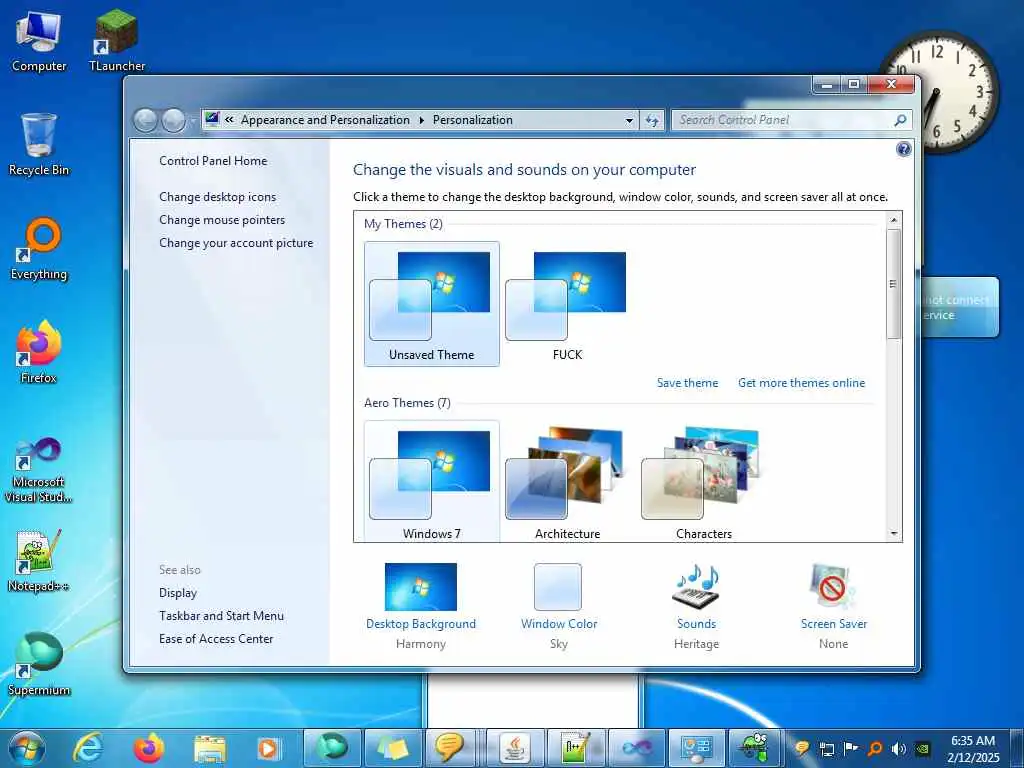Select the Unsaved Theme thumbnail
The image size is (1024, 768).
[432, 304]
